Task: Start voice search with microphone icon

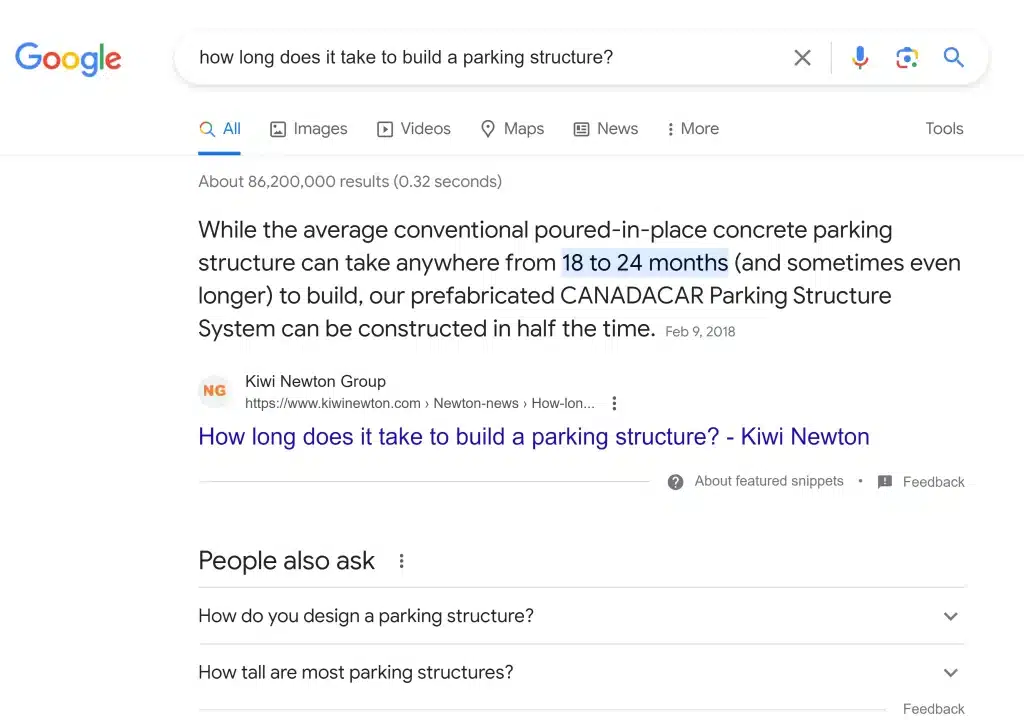Action: click(860, 57)
